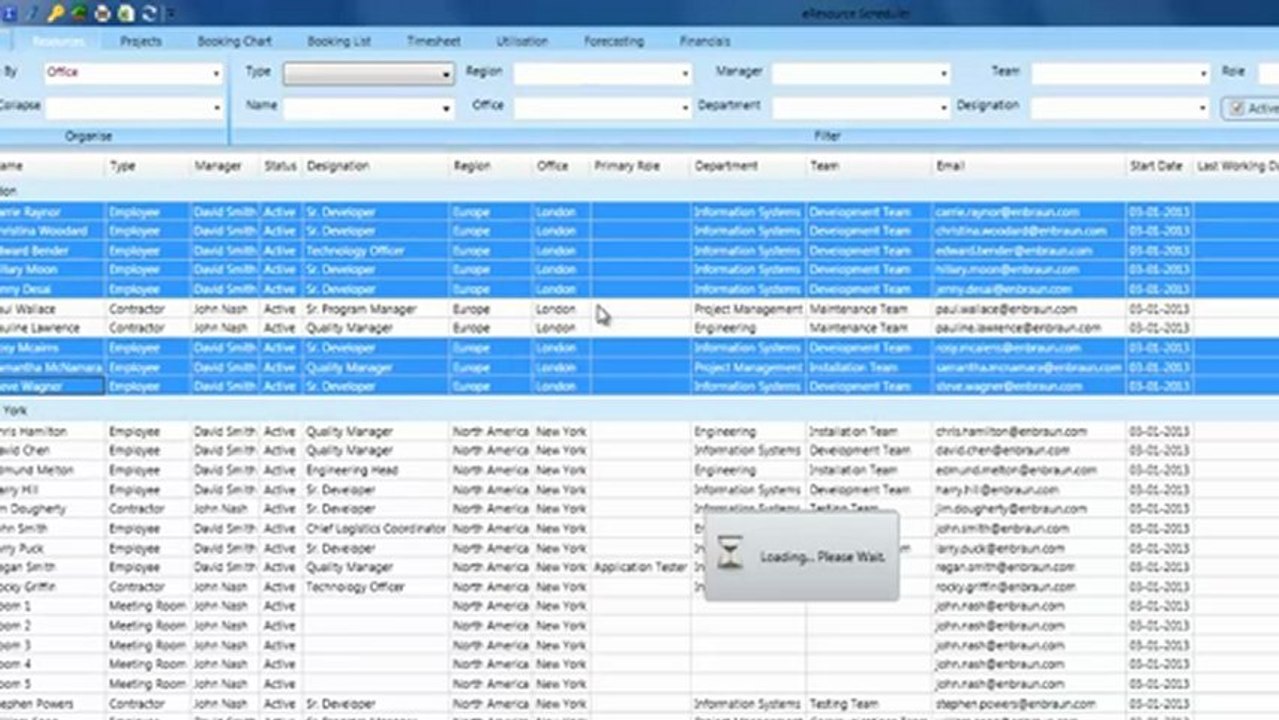The image size is (1279, 720).
Task: Click the refresh arrows icon
Action: 149,13
